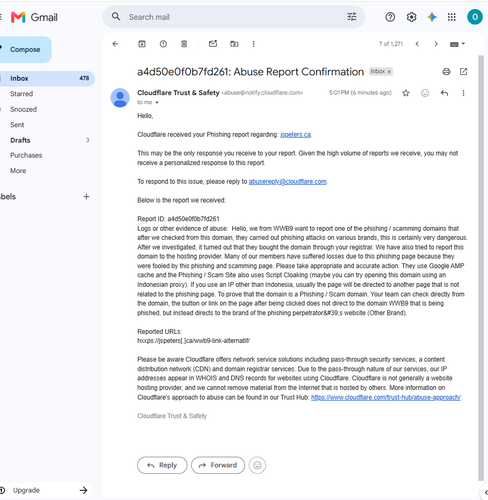488x500 pixels.
Task: Go to older email arrow
Action: coord(436,44)
